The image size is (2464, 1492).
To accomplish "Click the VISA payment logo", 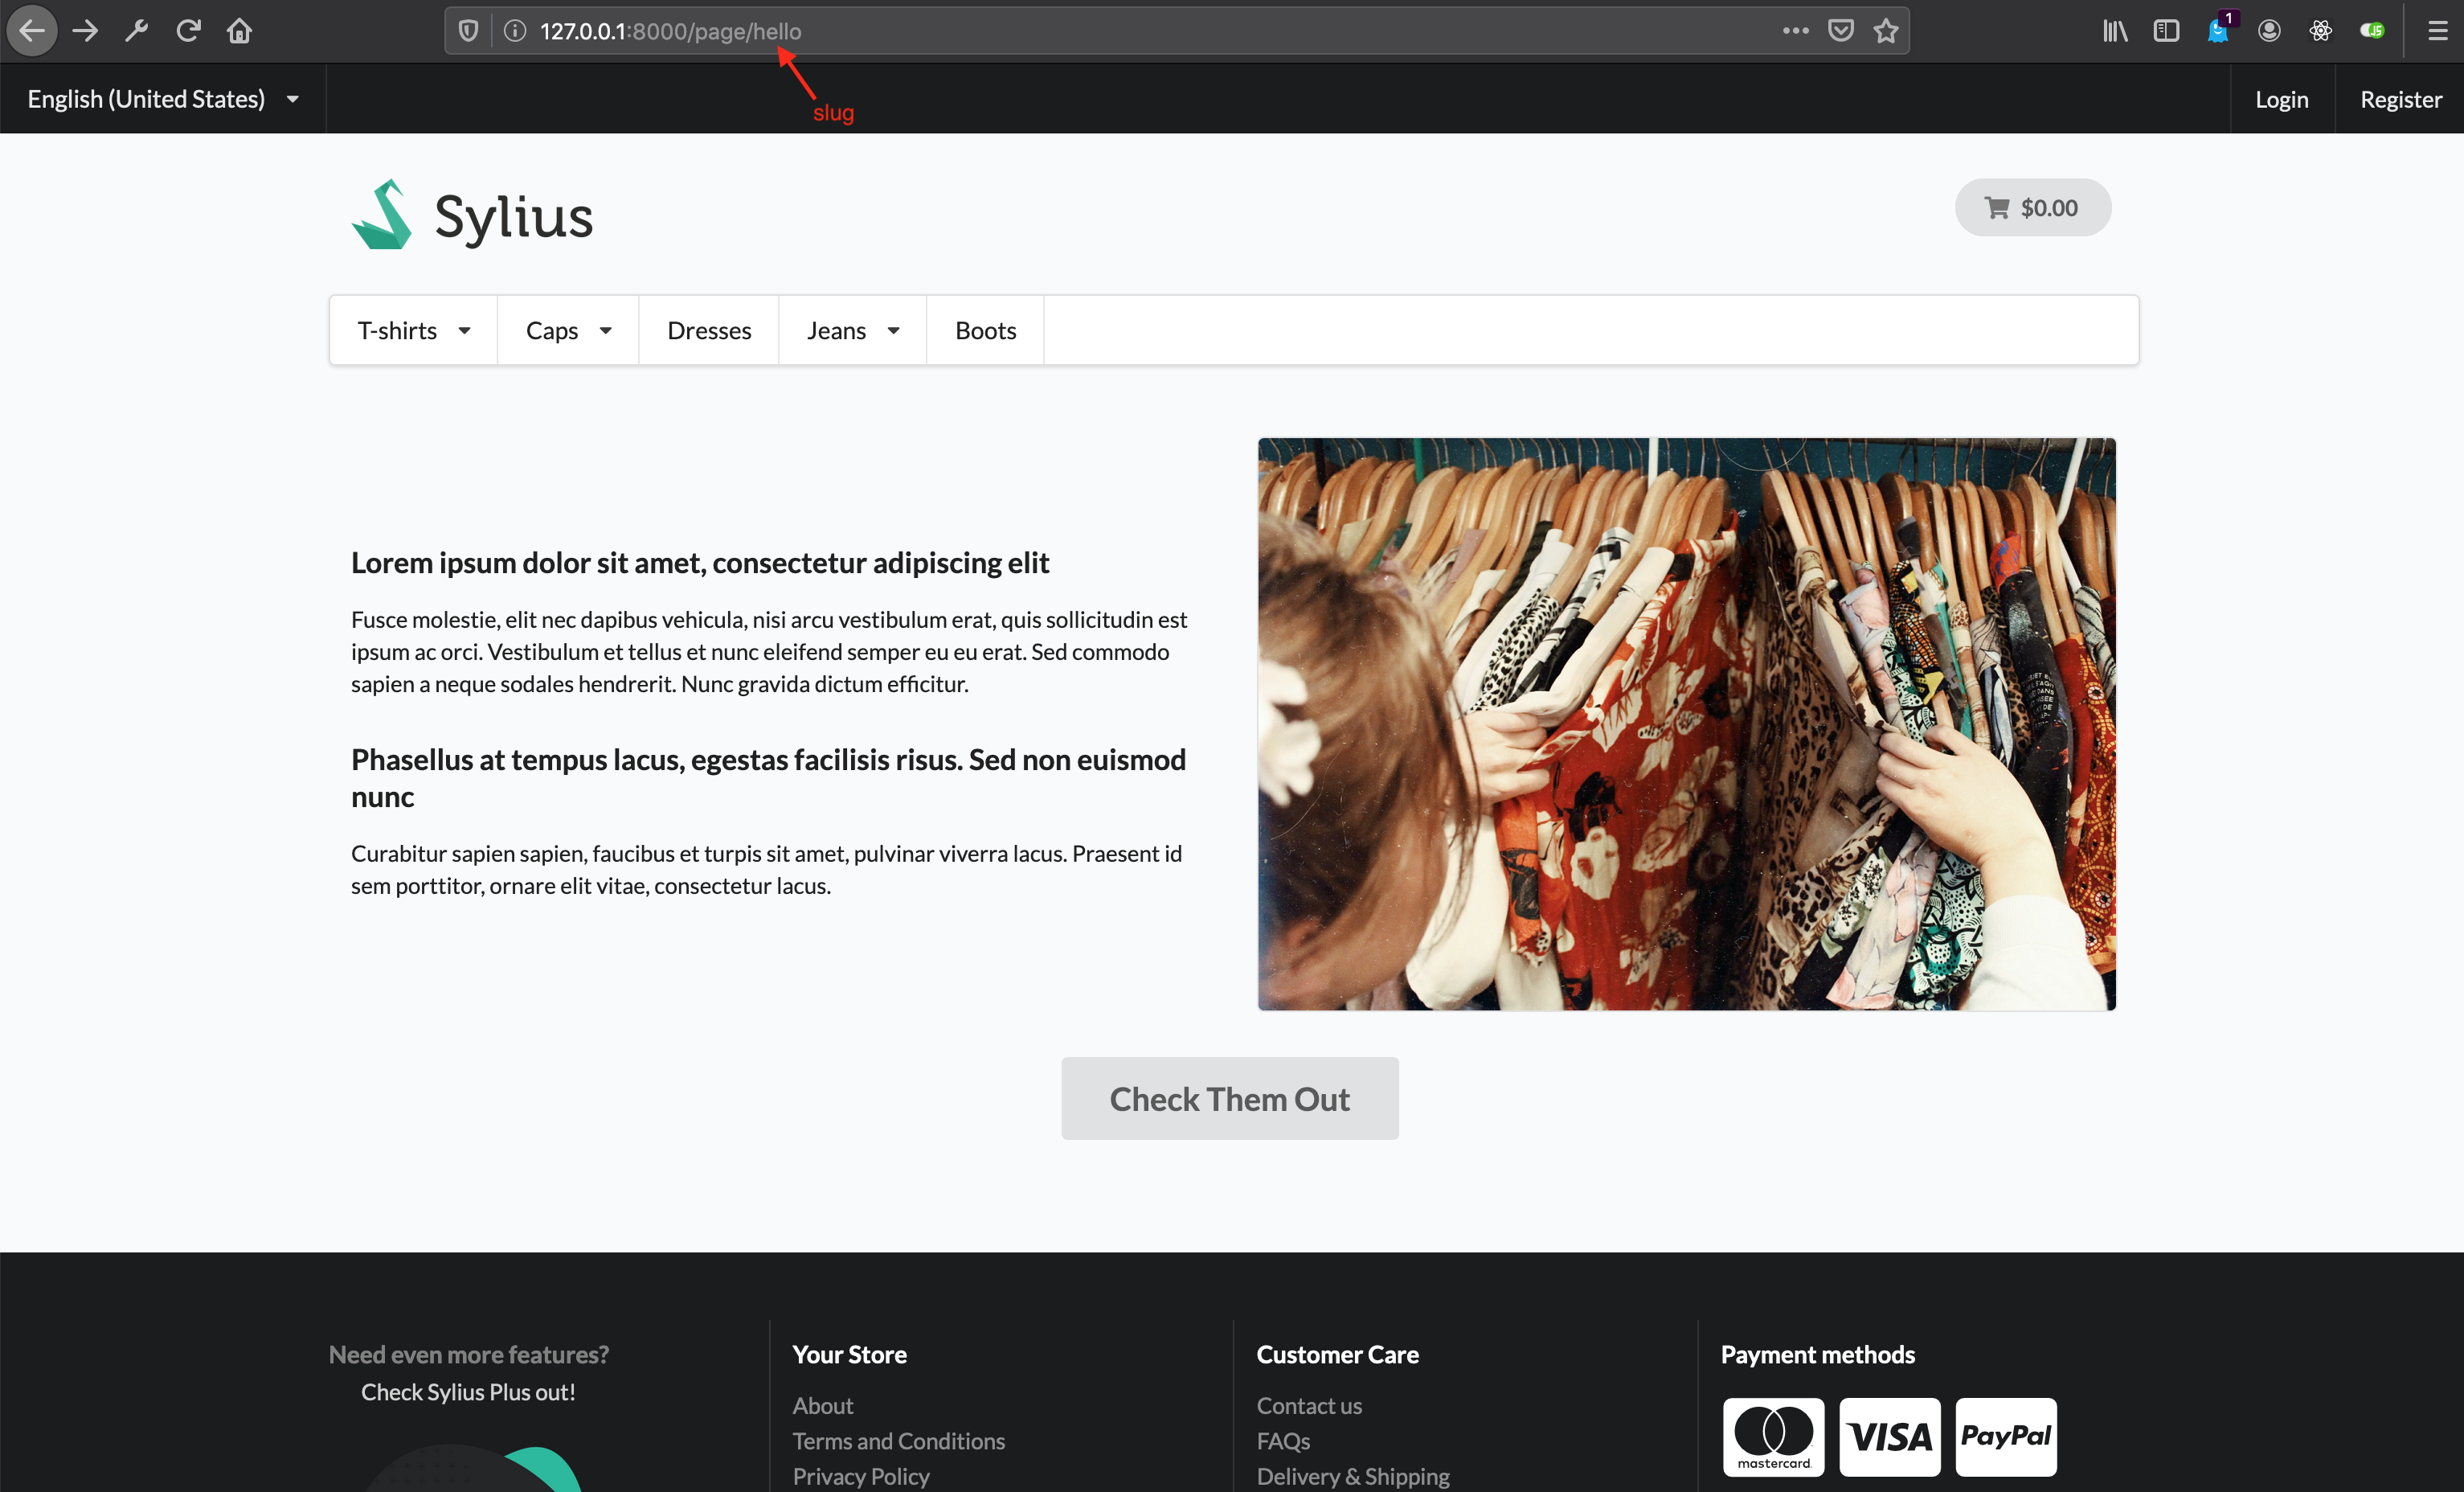I will coord(1890,1437).
